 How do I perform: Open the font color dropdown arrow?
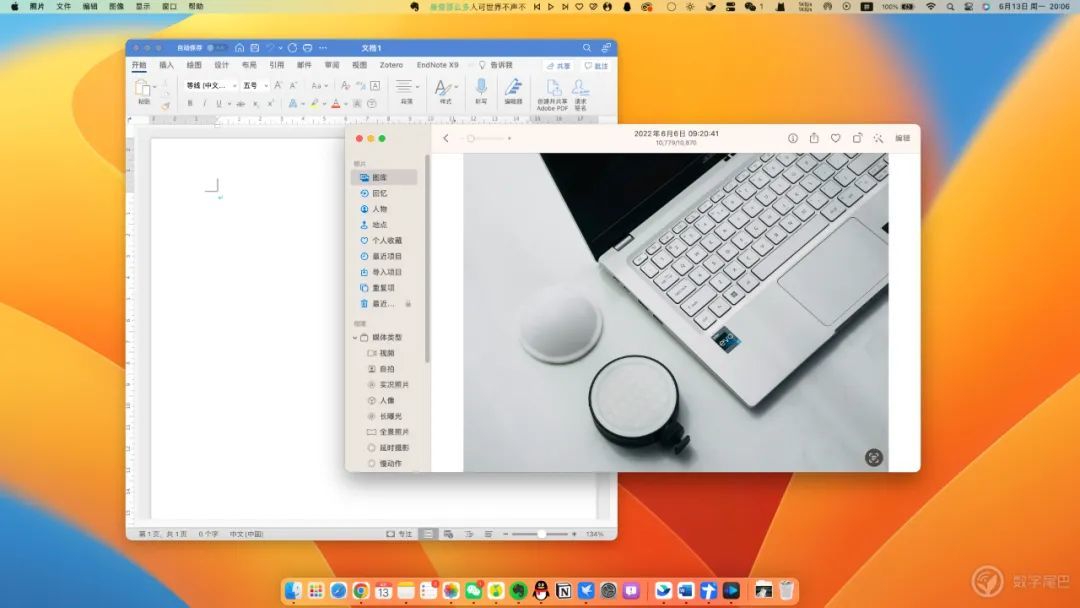pyautogui.click(x=345, y=104)
